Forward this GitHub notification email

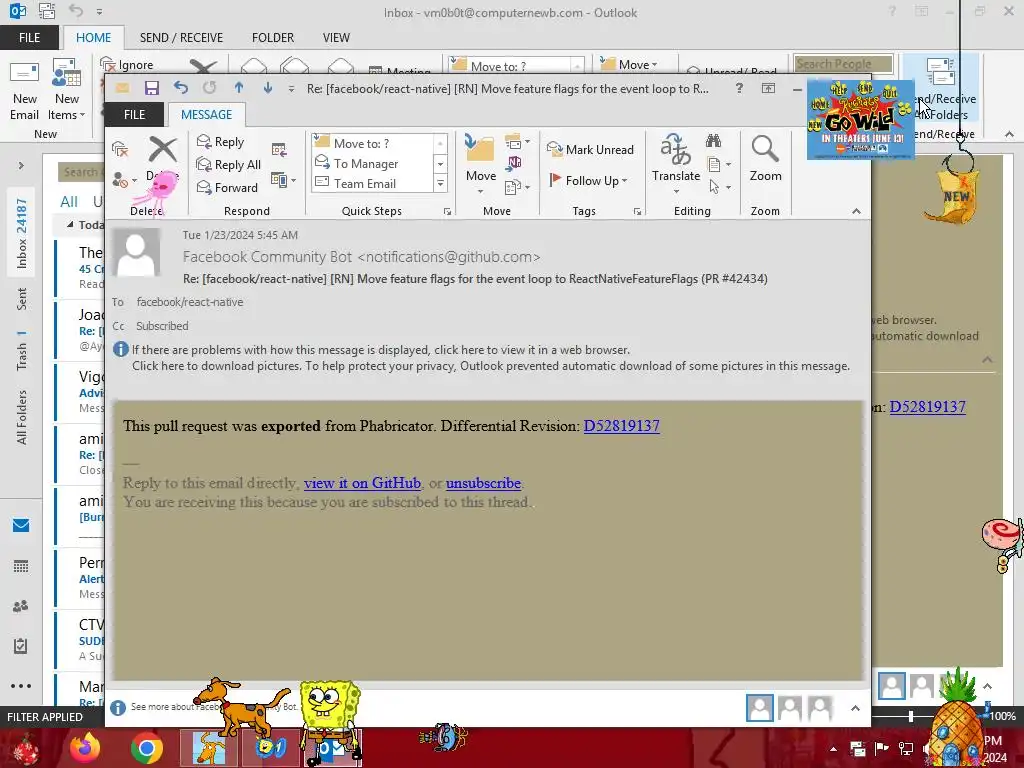pos(227,187)
